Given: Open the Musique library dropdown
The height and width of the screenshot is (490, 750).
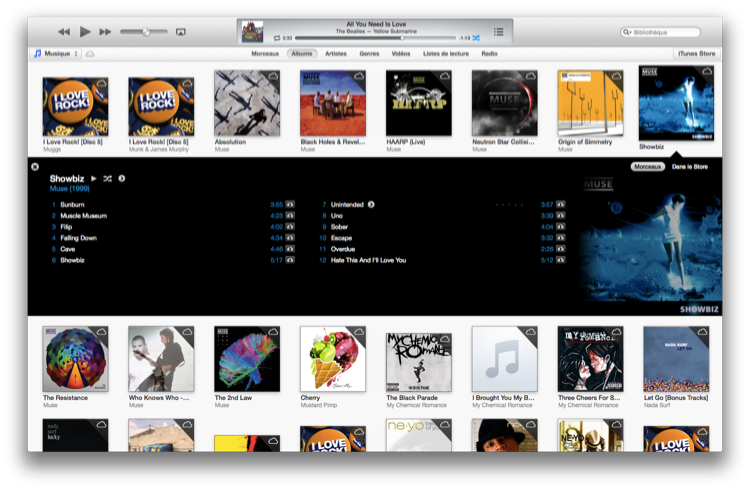Looking at the screenshot, I should click(x=56, y=54).
